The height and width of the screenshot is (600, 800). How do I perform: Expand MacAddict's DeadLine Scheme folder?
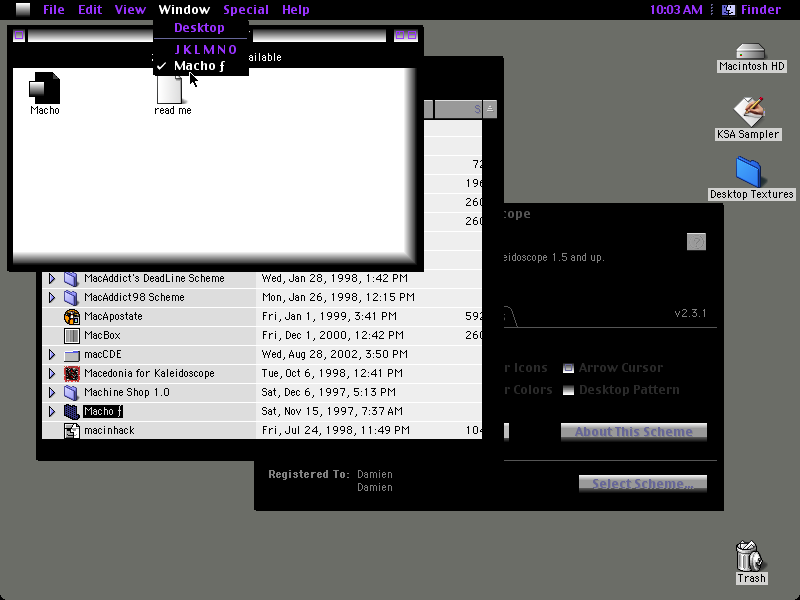52,279
